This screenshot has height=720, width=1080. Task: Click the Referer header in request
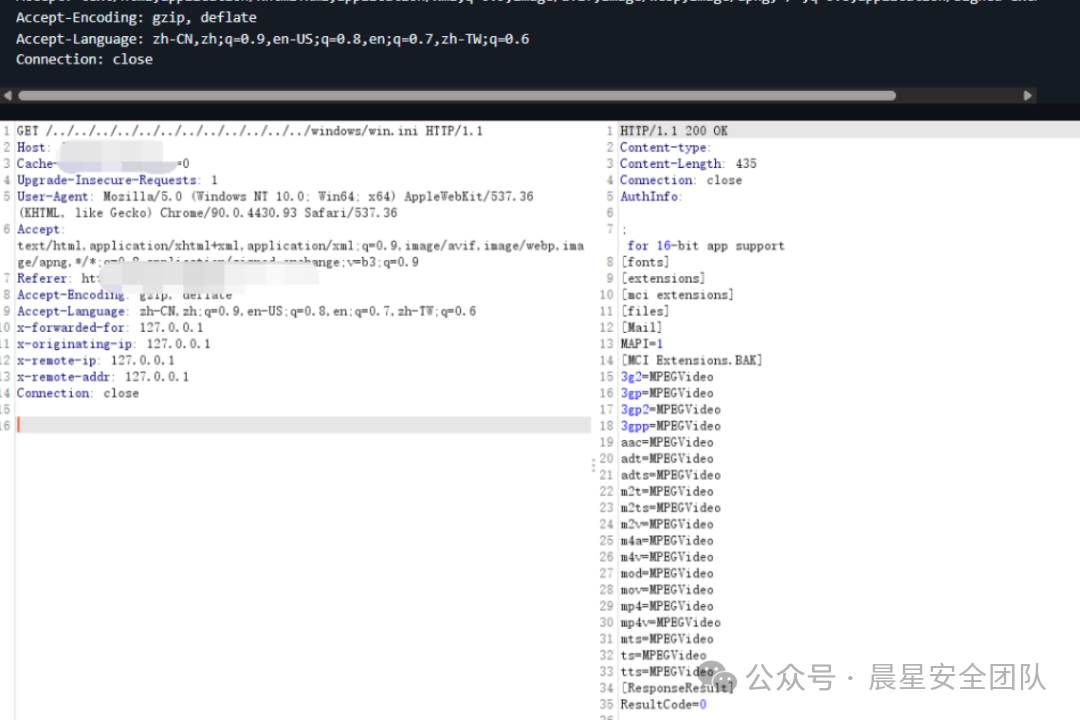[x=43, y=279]
